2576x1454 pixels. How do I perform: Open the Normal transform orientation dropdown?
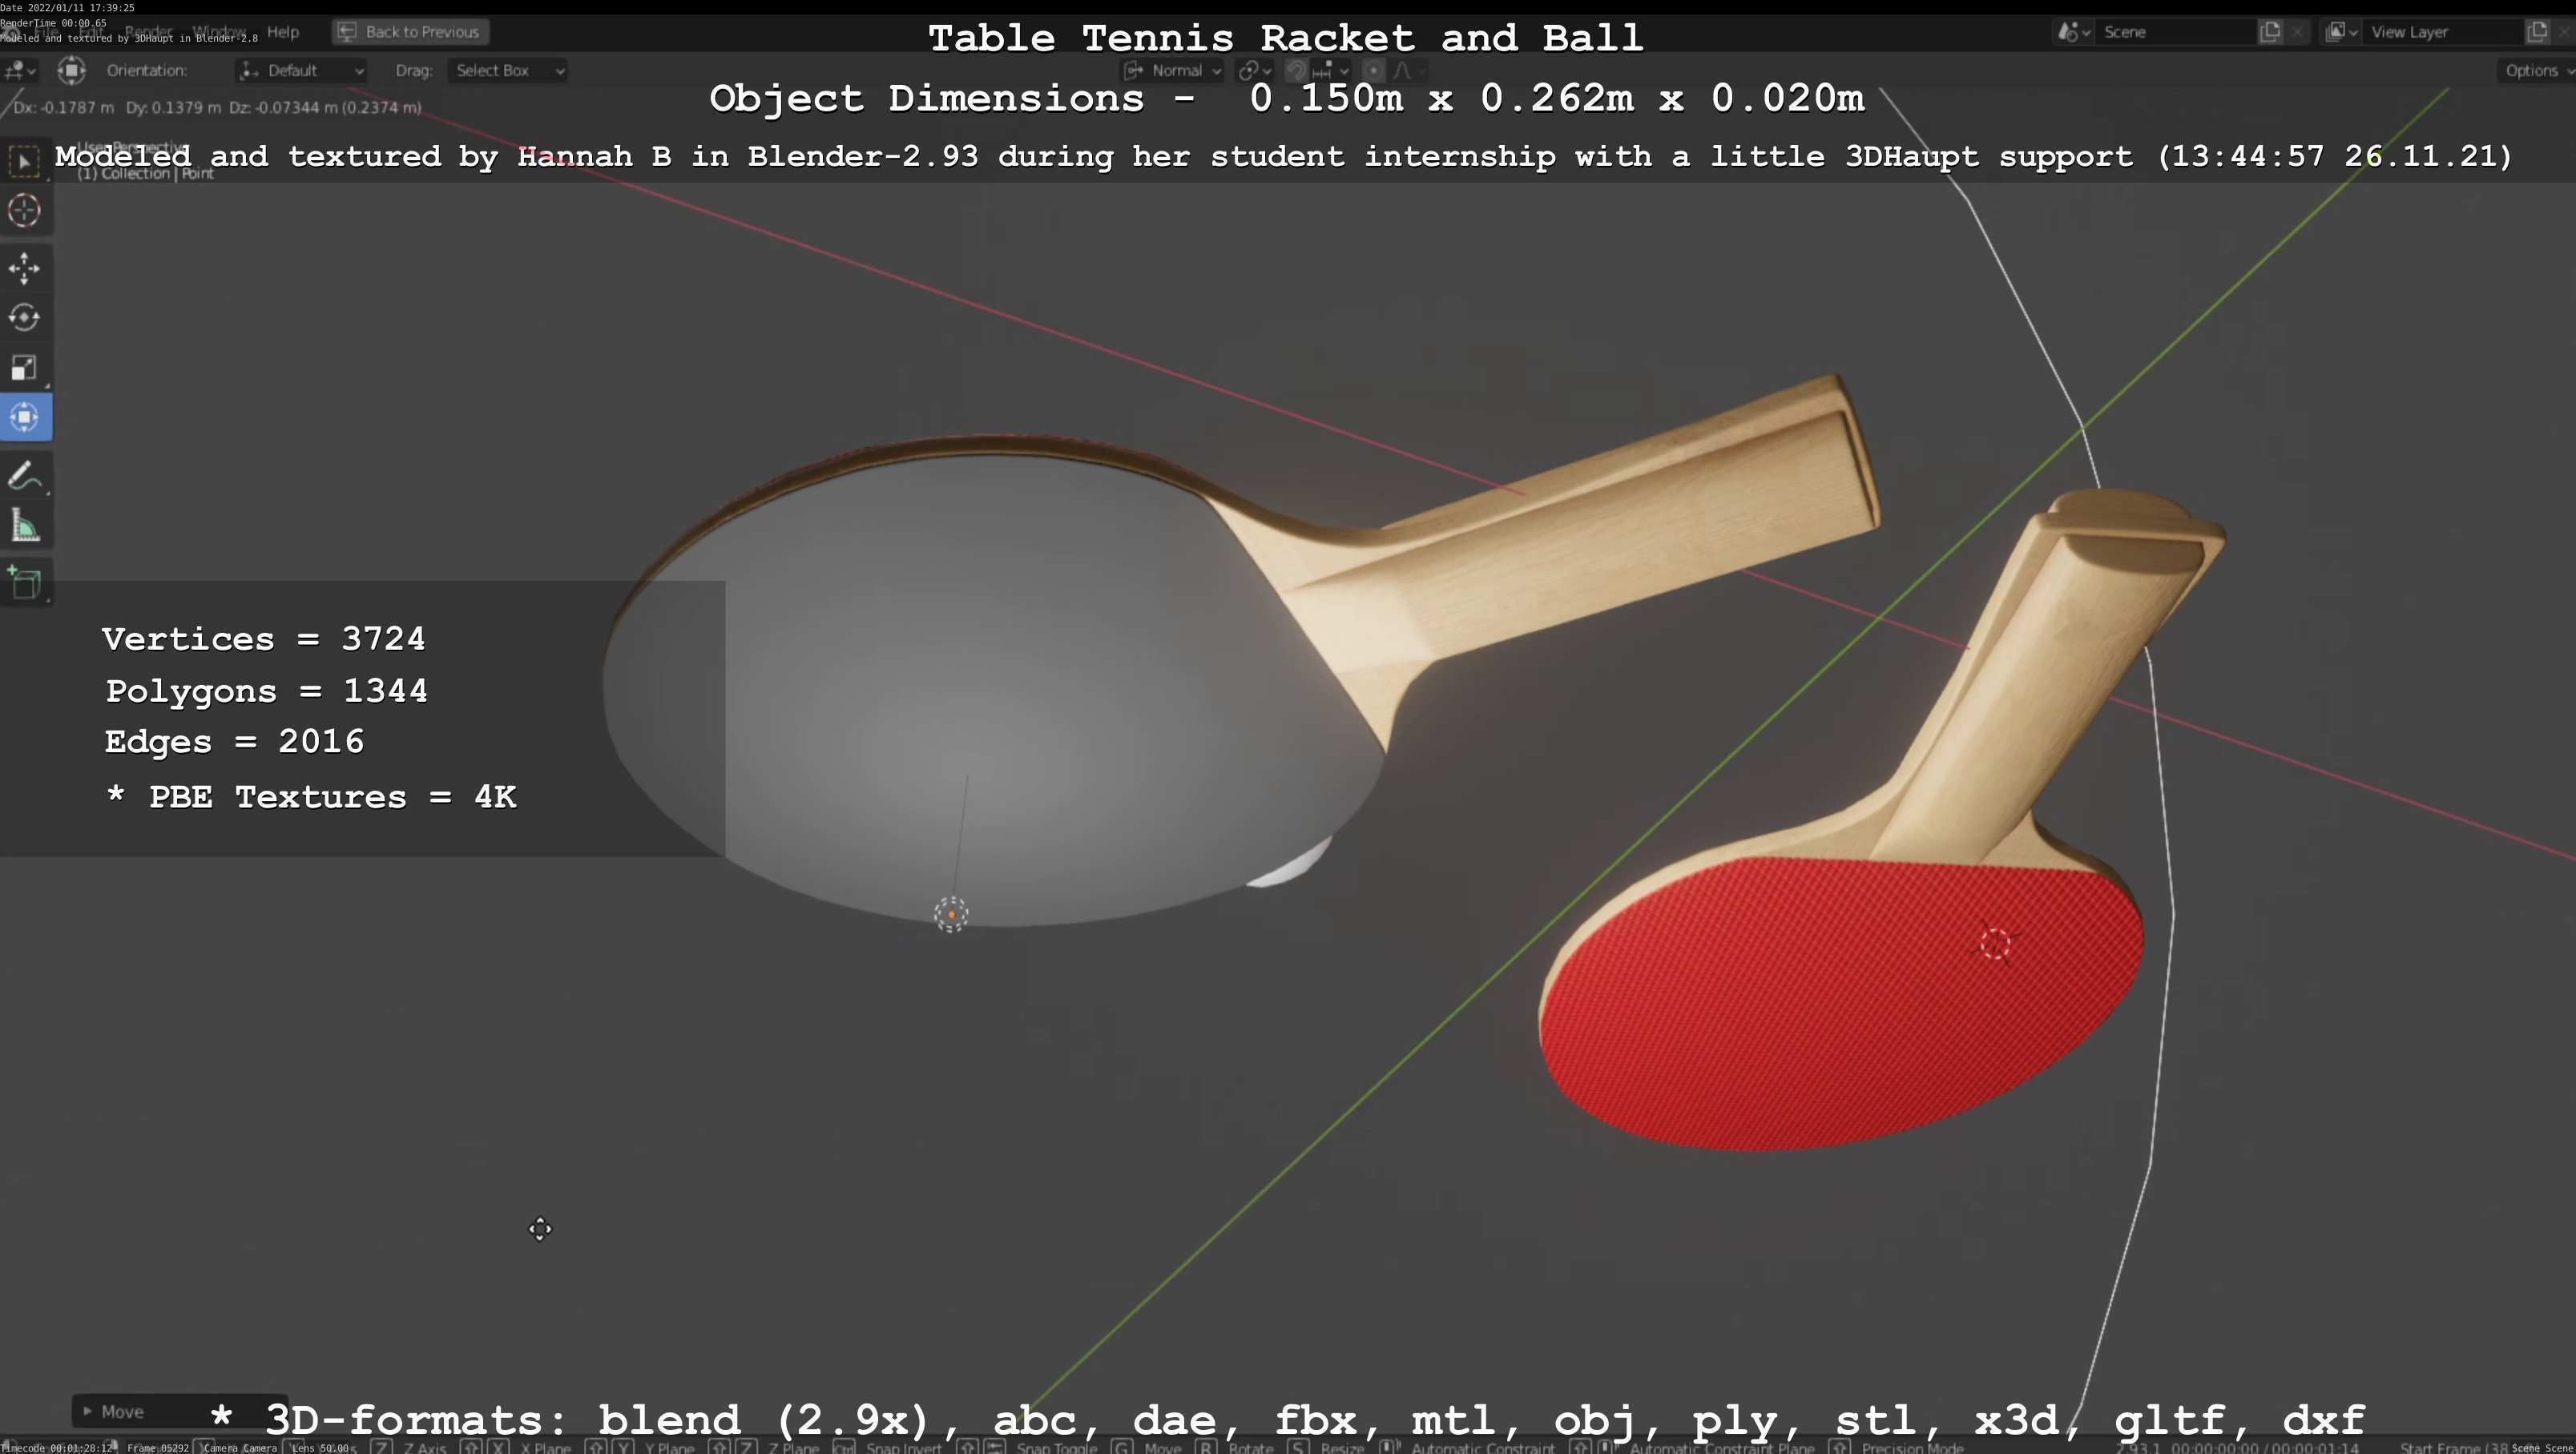1172,70
